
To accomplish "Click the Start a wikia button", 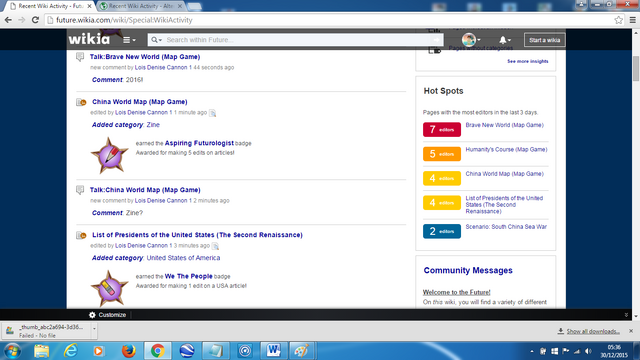I will (x=544, y=40).
